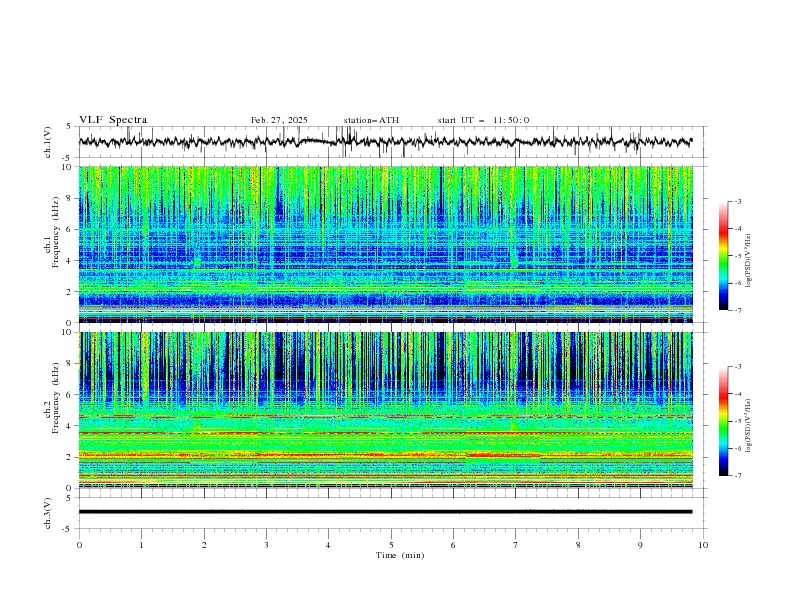Click the "8" kHz tick on ch.2 frequency axis

(71, 364)
